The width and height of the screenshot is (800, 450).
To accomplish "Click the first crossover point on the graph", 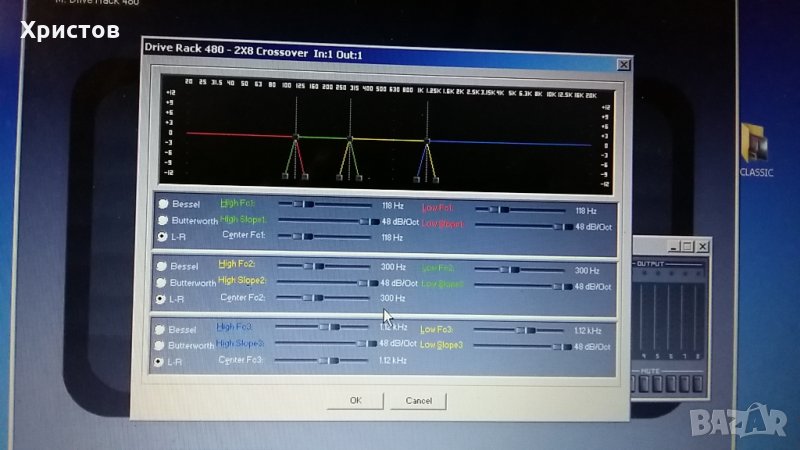I will (295, 137).
